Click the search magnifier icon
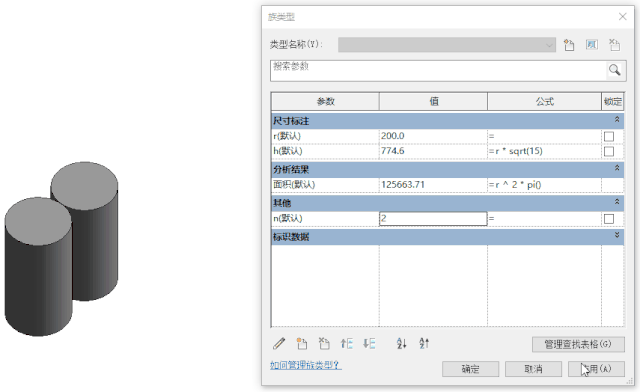 615,70
